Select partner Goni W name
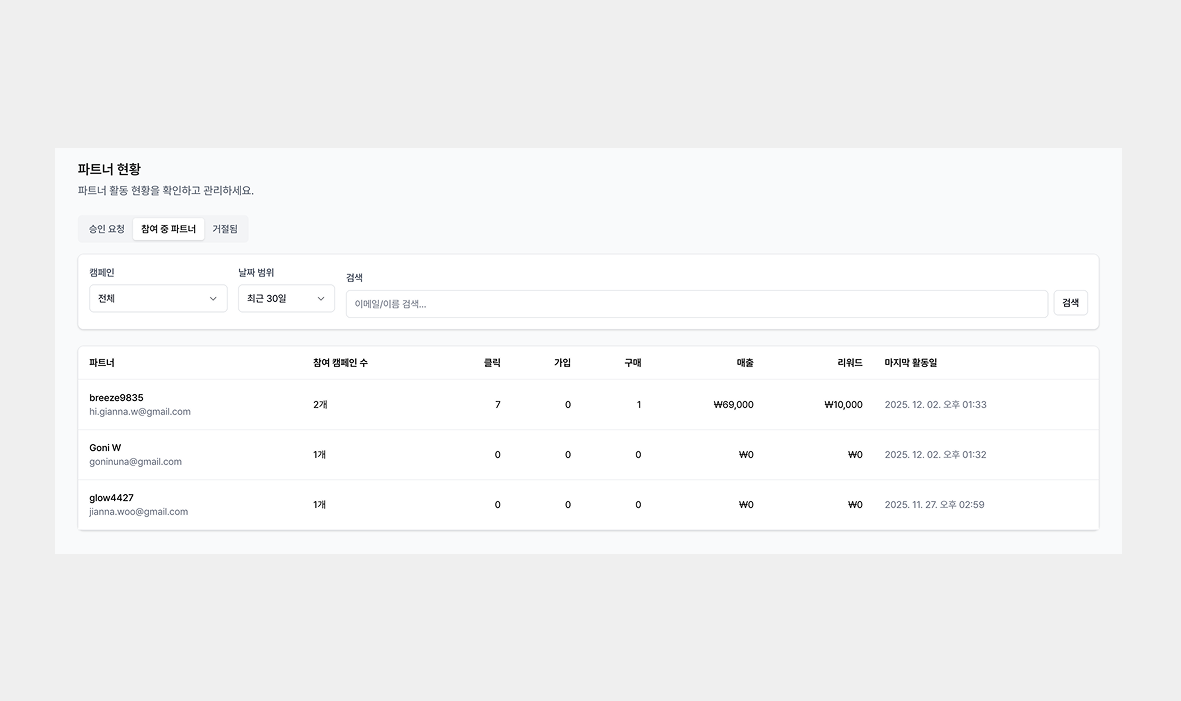Screen dimensions: 1181x701 click(105, 448)
